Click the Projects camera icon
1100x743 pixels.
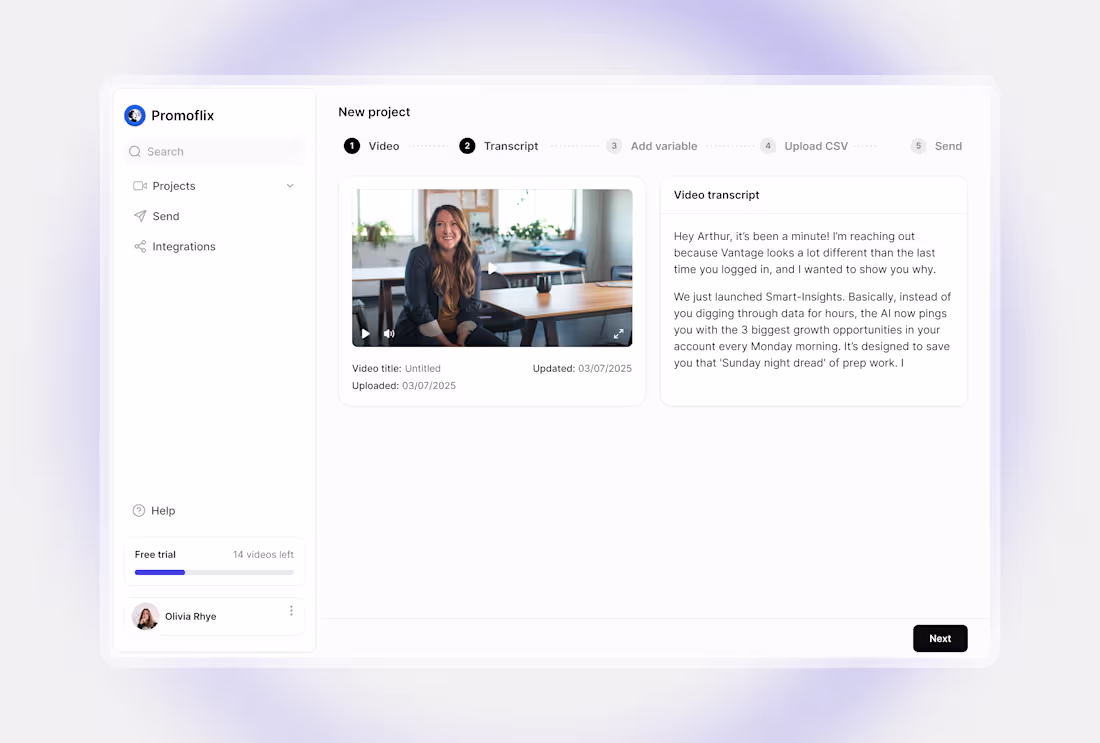pyautogui.click(x=139, y=185)
